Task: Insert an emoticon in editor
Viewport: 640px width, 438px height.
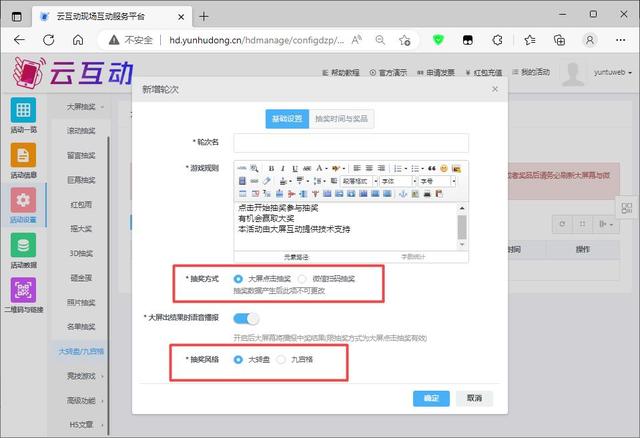Action: (x=444, y=168)
